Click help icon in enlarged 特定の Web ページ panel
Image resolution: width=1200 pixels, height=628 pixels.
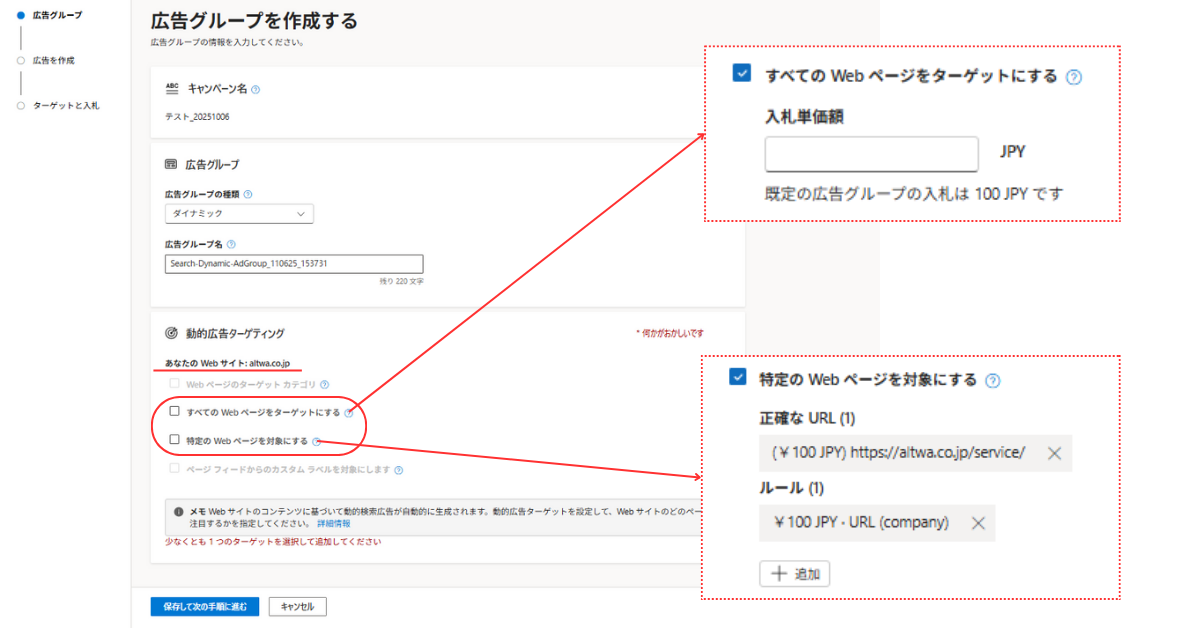click(x=992, y=381)
